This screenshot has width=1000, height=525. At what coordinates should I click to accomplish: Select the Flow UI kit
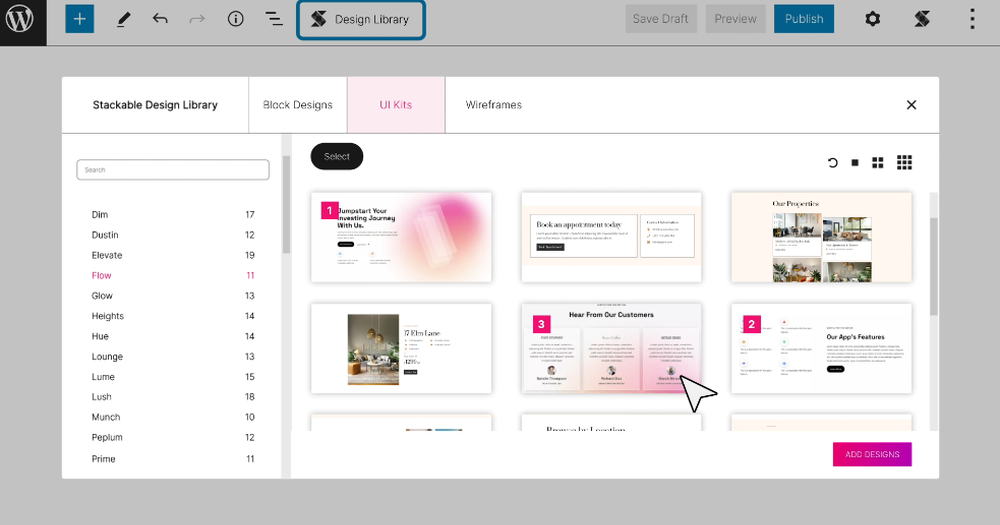[173, 276]
